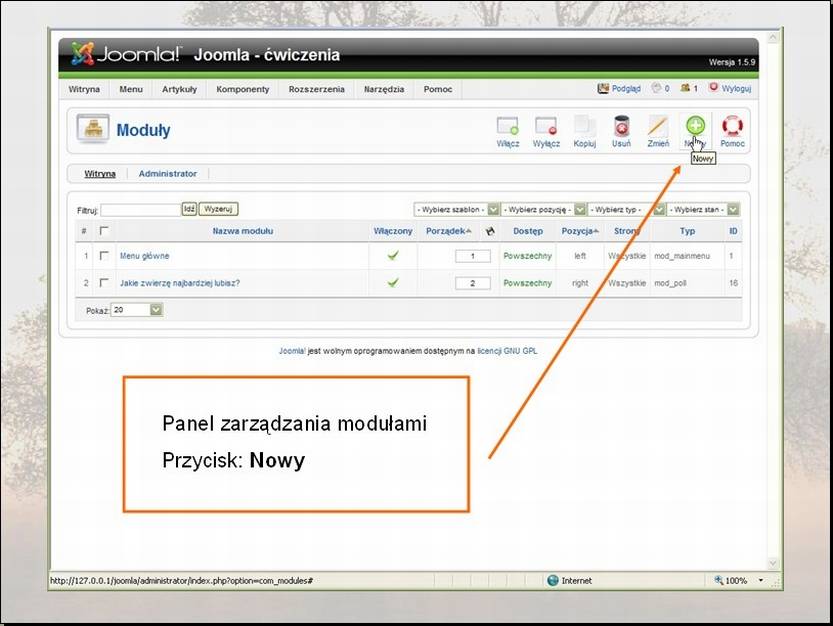Click the Usuń (delete) toolbar icon

click(x=621, y=126)
